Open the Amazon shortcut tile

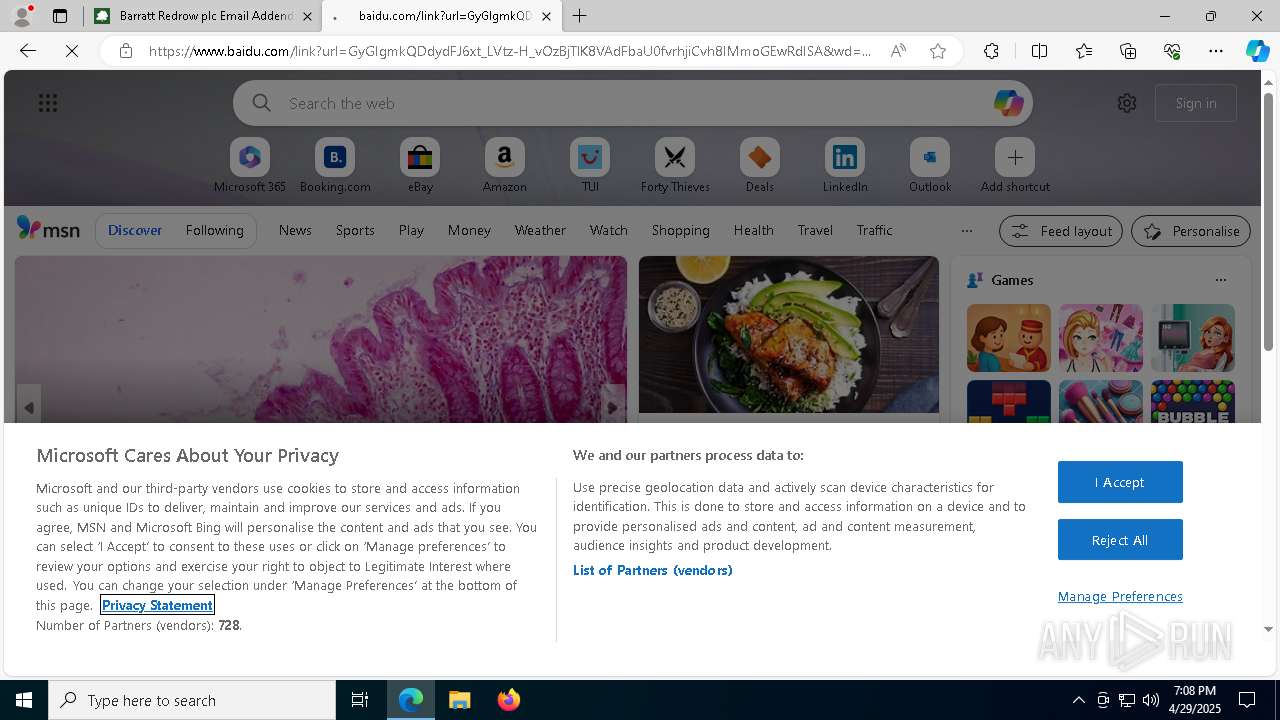pos(504,165)
